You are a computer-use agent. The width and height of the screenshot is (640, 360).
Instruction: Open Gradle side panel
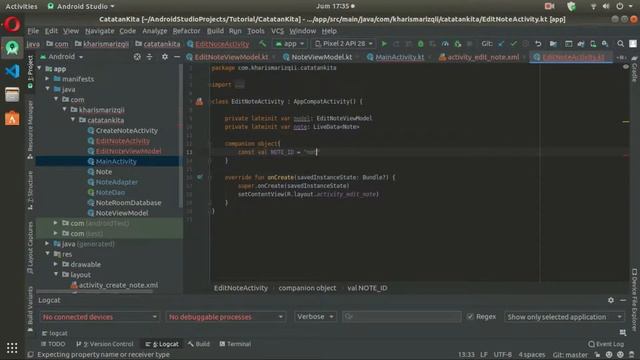click(x=634, y=69)
